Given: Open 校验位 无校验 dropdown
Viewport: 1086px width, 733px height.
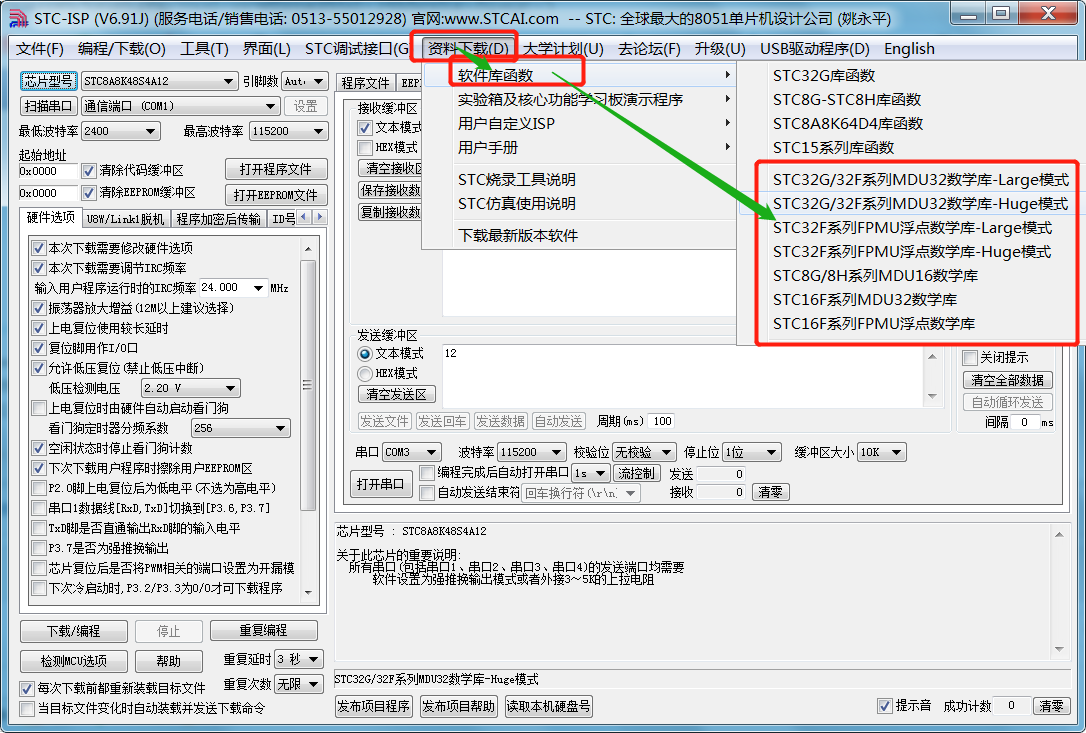Looking at the screenshot, I should pyautogui.click(x=644, y=452).
